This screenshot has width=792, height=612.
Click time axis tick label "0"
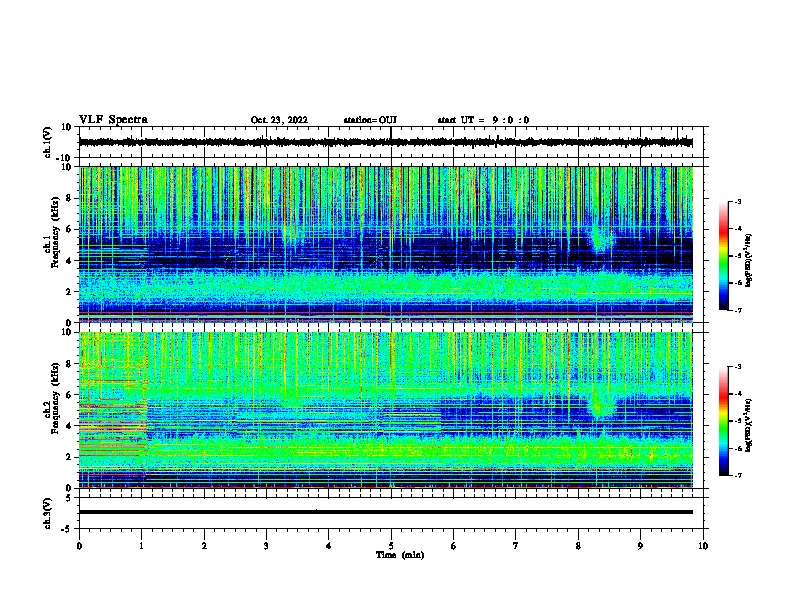(x=79, y=546)
